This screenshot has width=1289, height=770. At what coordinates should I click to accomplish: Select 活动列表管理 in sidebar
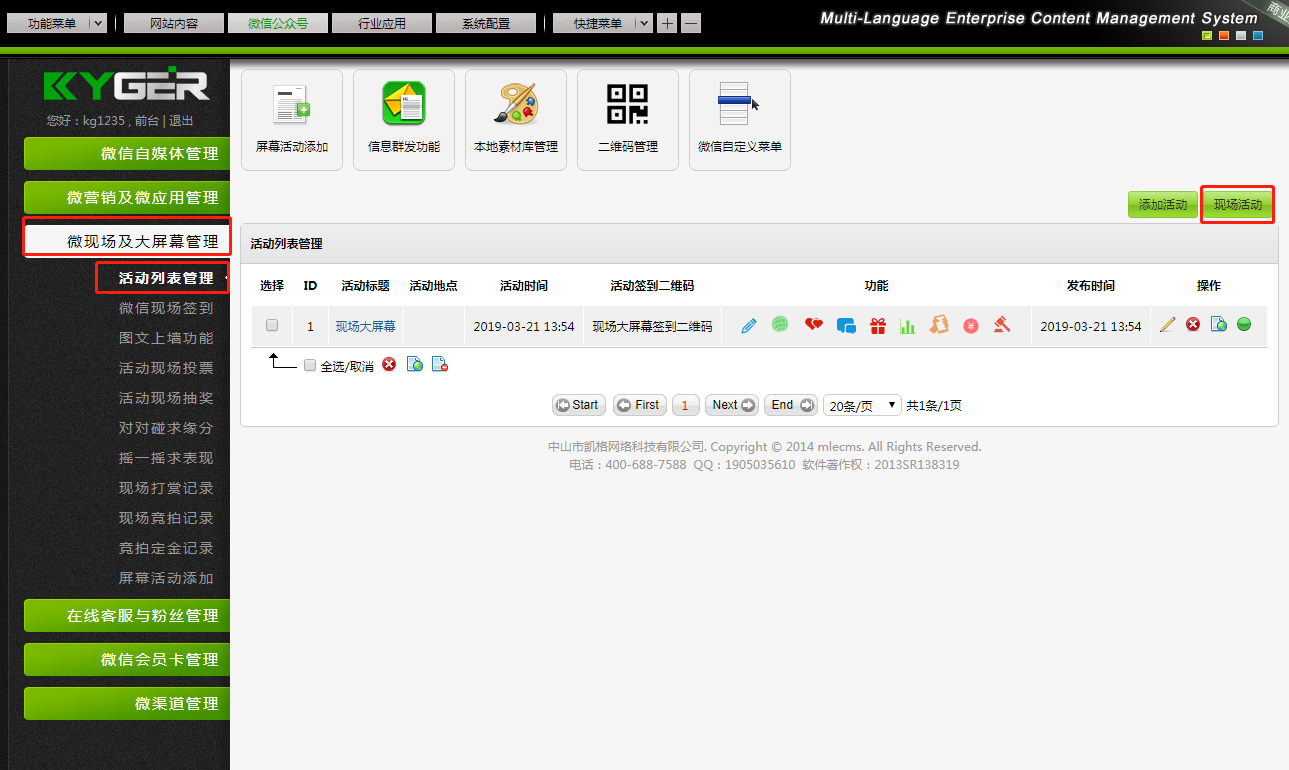(x=166, y=278)
